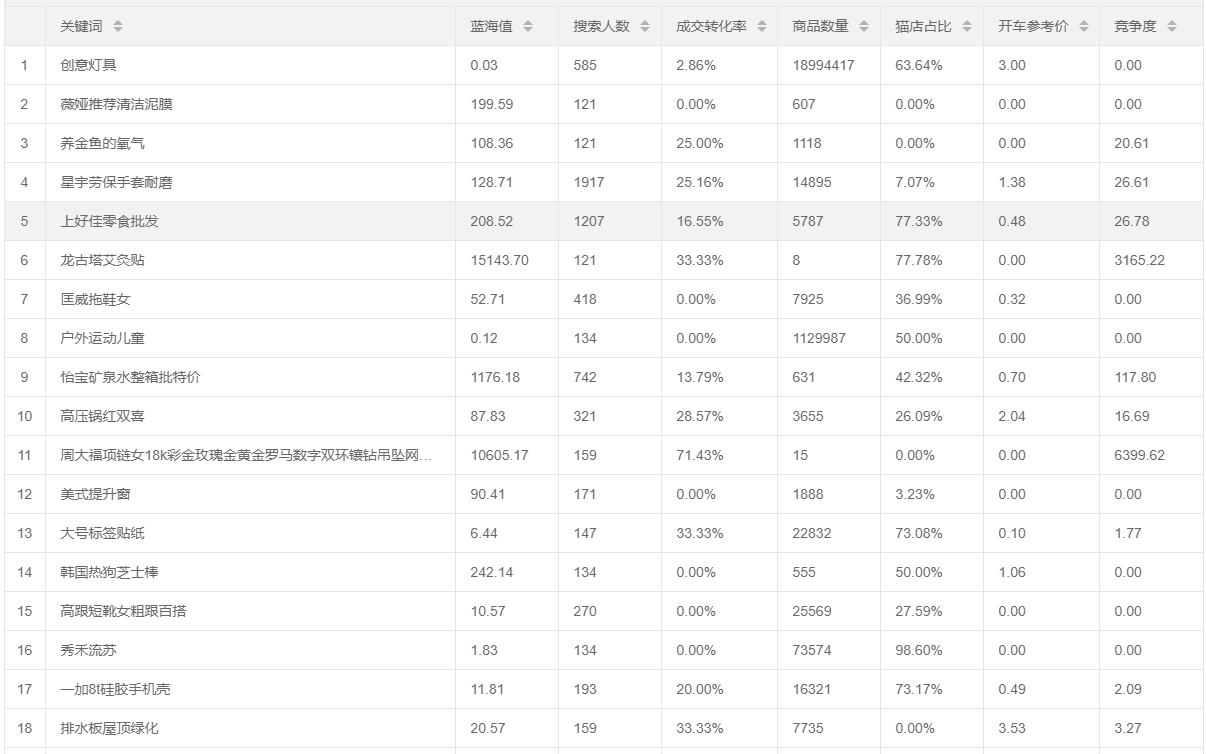Click the sort icon beside 关键词 header
Screen dimensions: 1206x754
[118, 27]
